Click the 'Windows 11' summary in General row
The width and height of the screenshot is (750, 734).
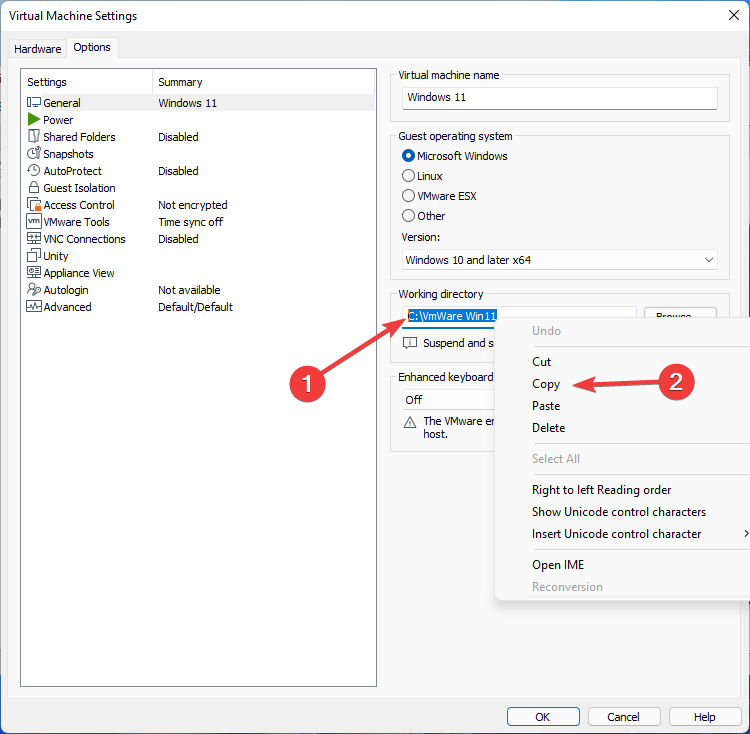pyautogui.click(x=188, y=103)
